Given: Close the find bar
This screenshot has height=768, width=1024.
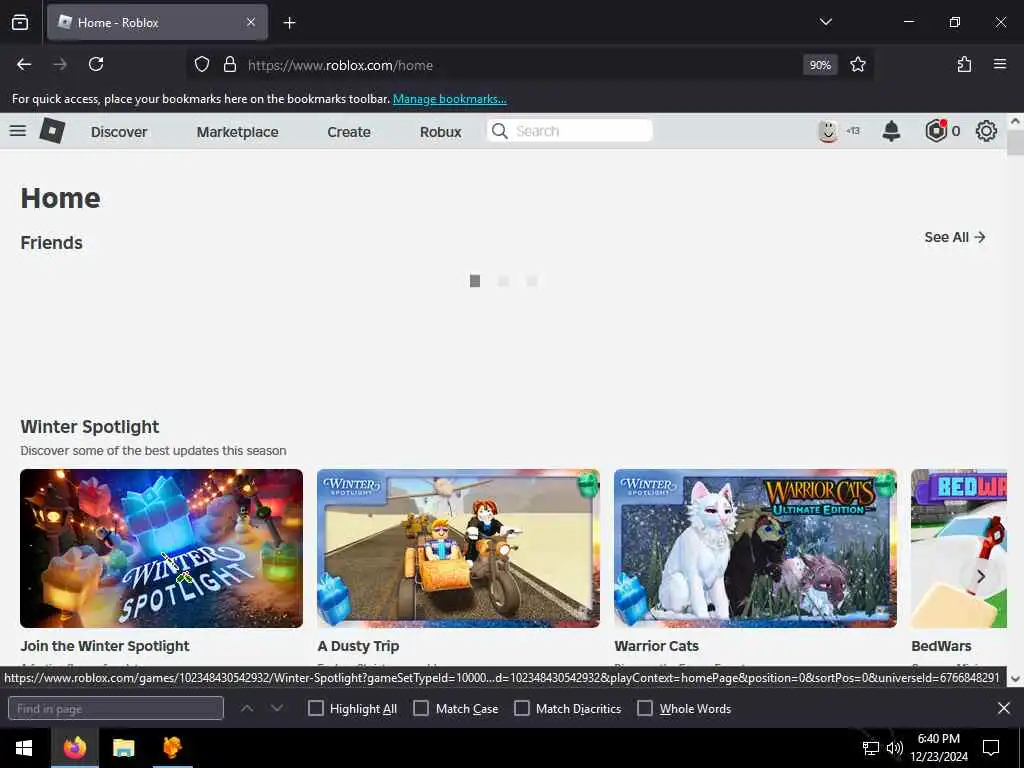Looking at the screenshot, I should pyautogui.click(x=1004, y=708).
